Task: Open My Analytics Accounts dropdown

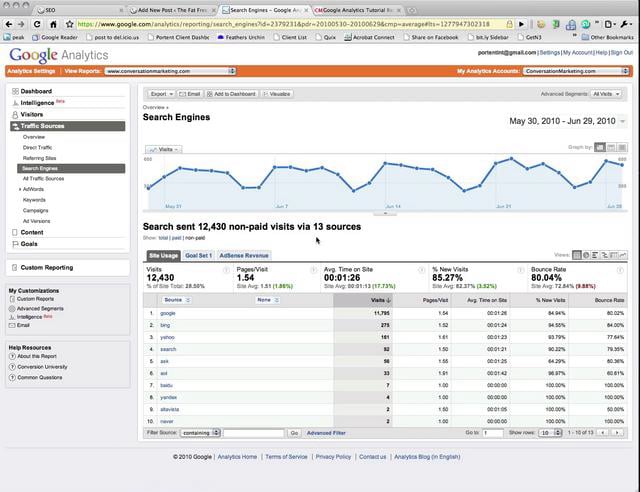Action: point(576,71)
